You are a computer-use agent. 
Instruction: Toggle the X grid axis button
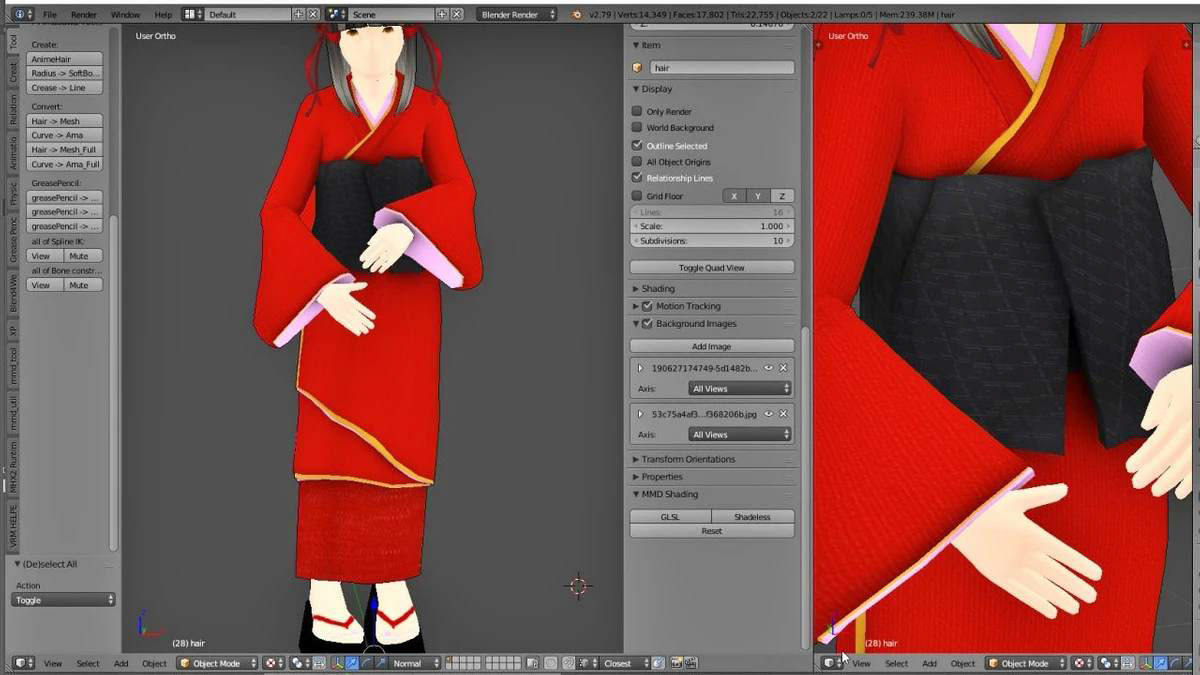[734, 196]
